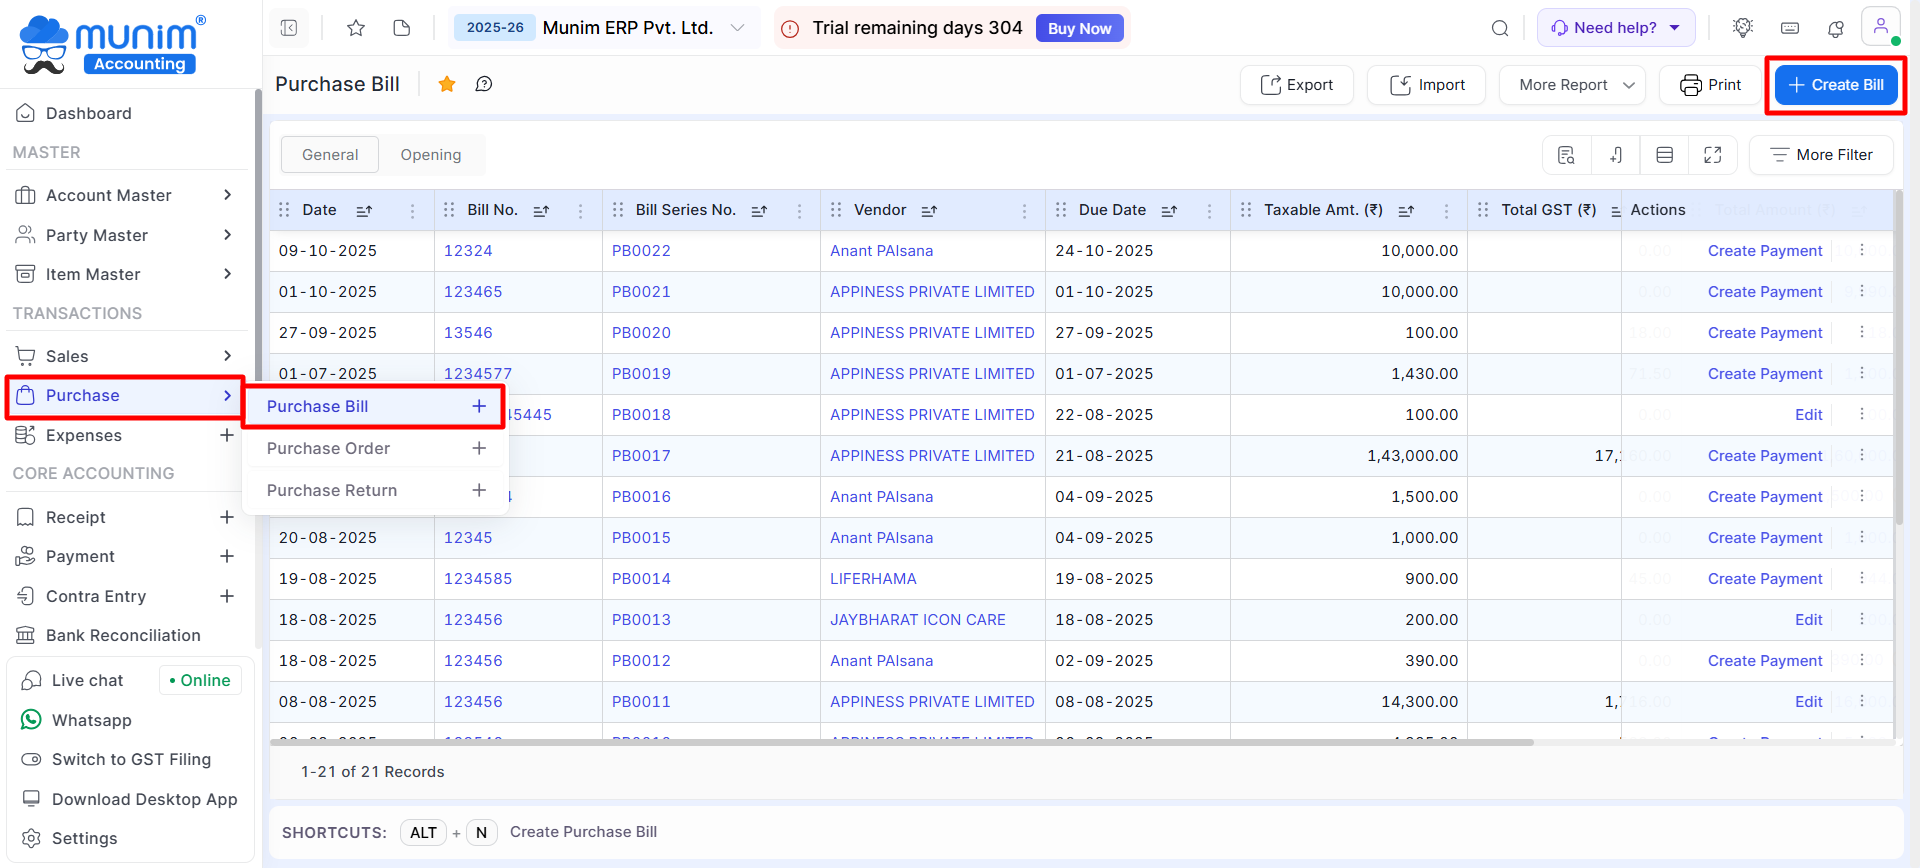Viewport: 1920px width, 868px height.
Task: Open the keyboard shortcuts icon
Action: (1790, 28)
